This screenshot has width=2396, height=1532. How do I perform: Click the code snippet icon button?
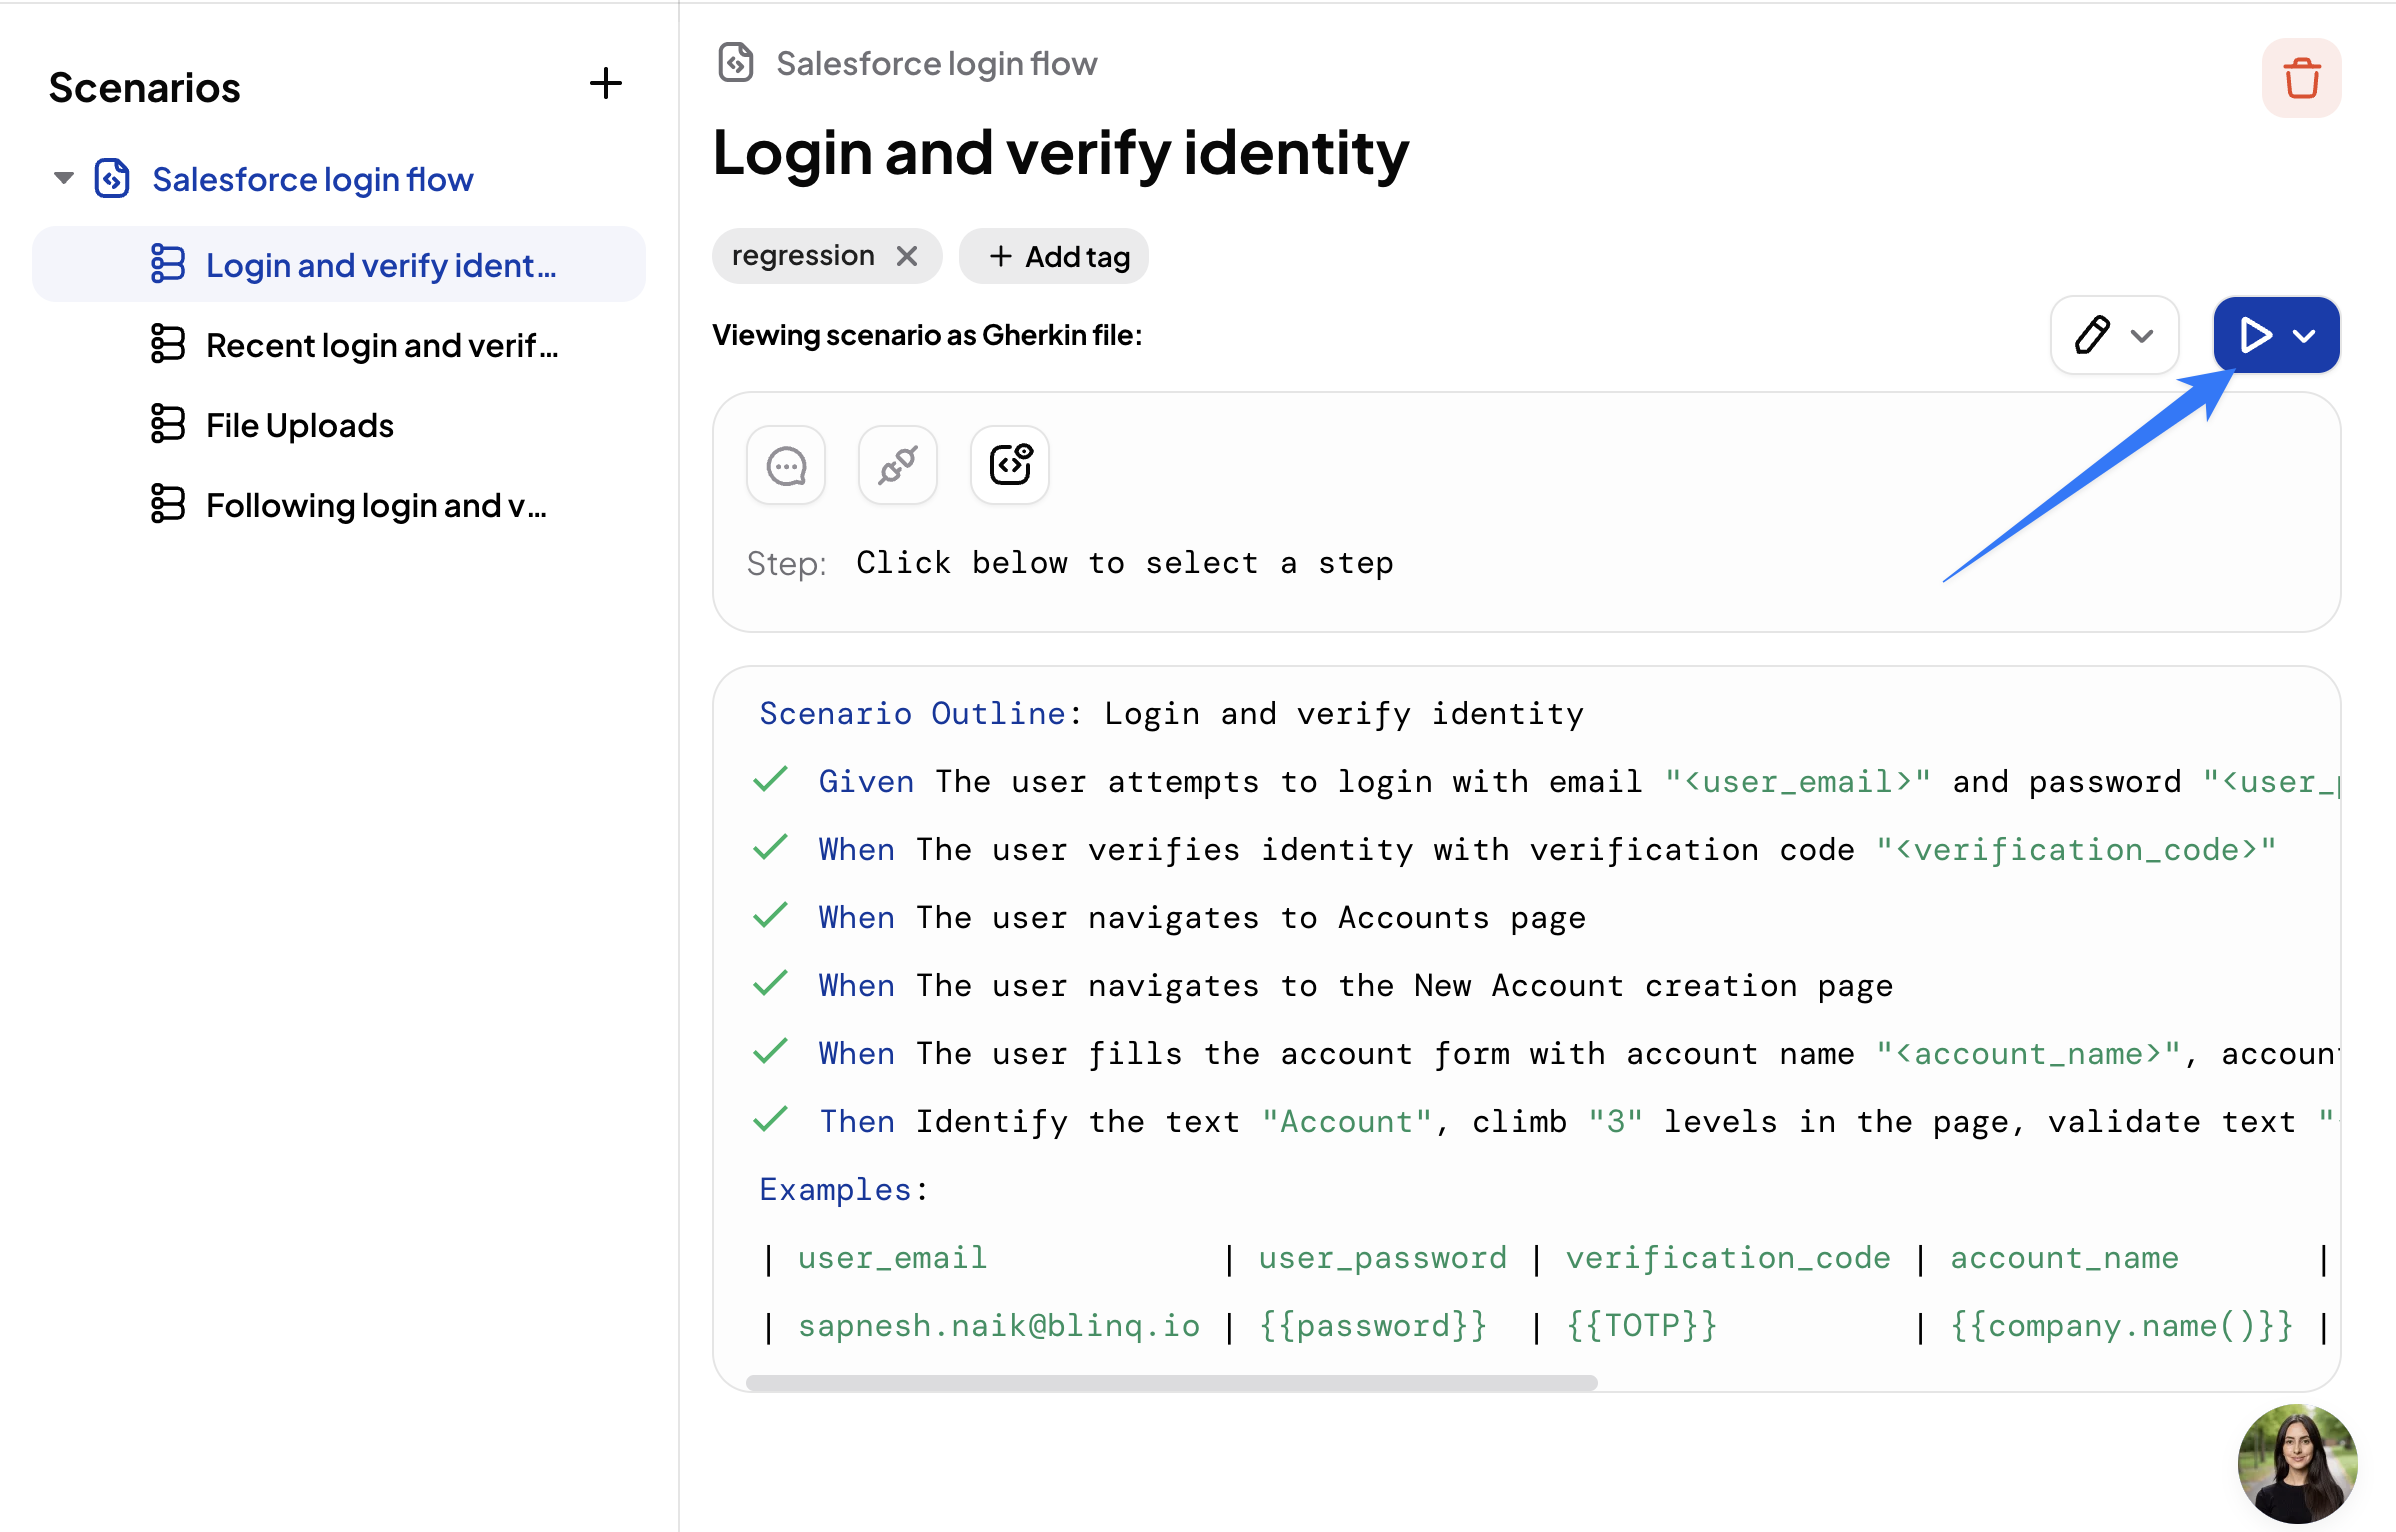tap(1010, 466)
